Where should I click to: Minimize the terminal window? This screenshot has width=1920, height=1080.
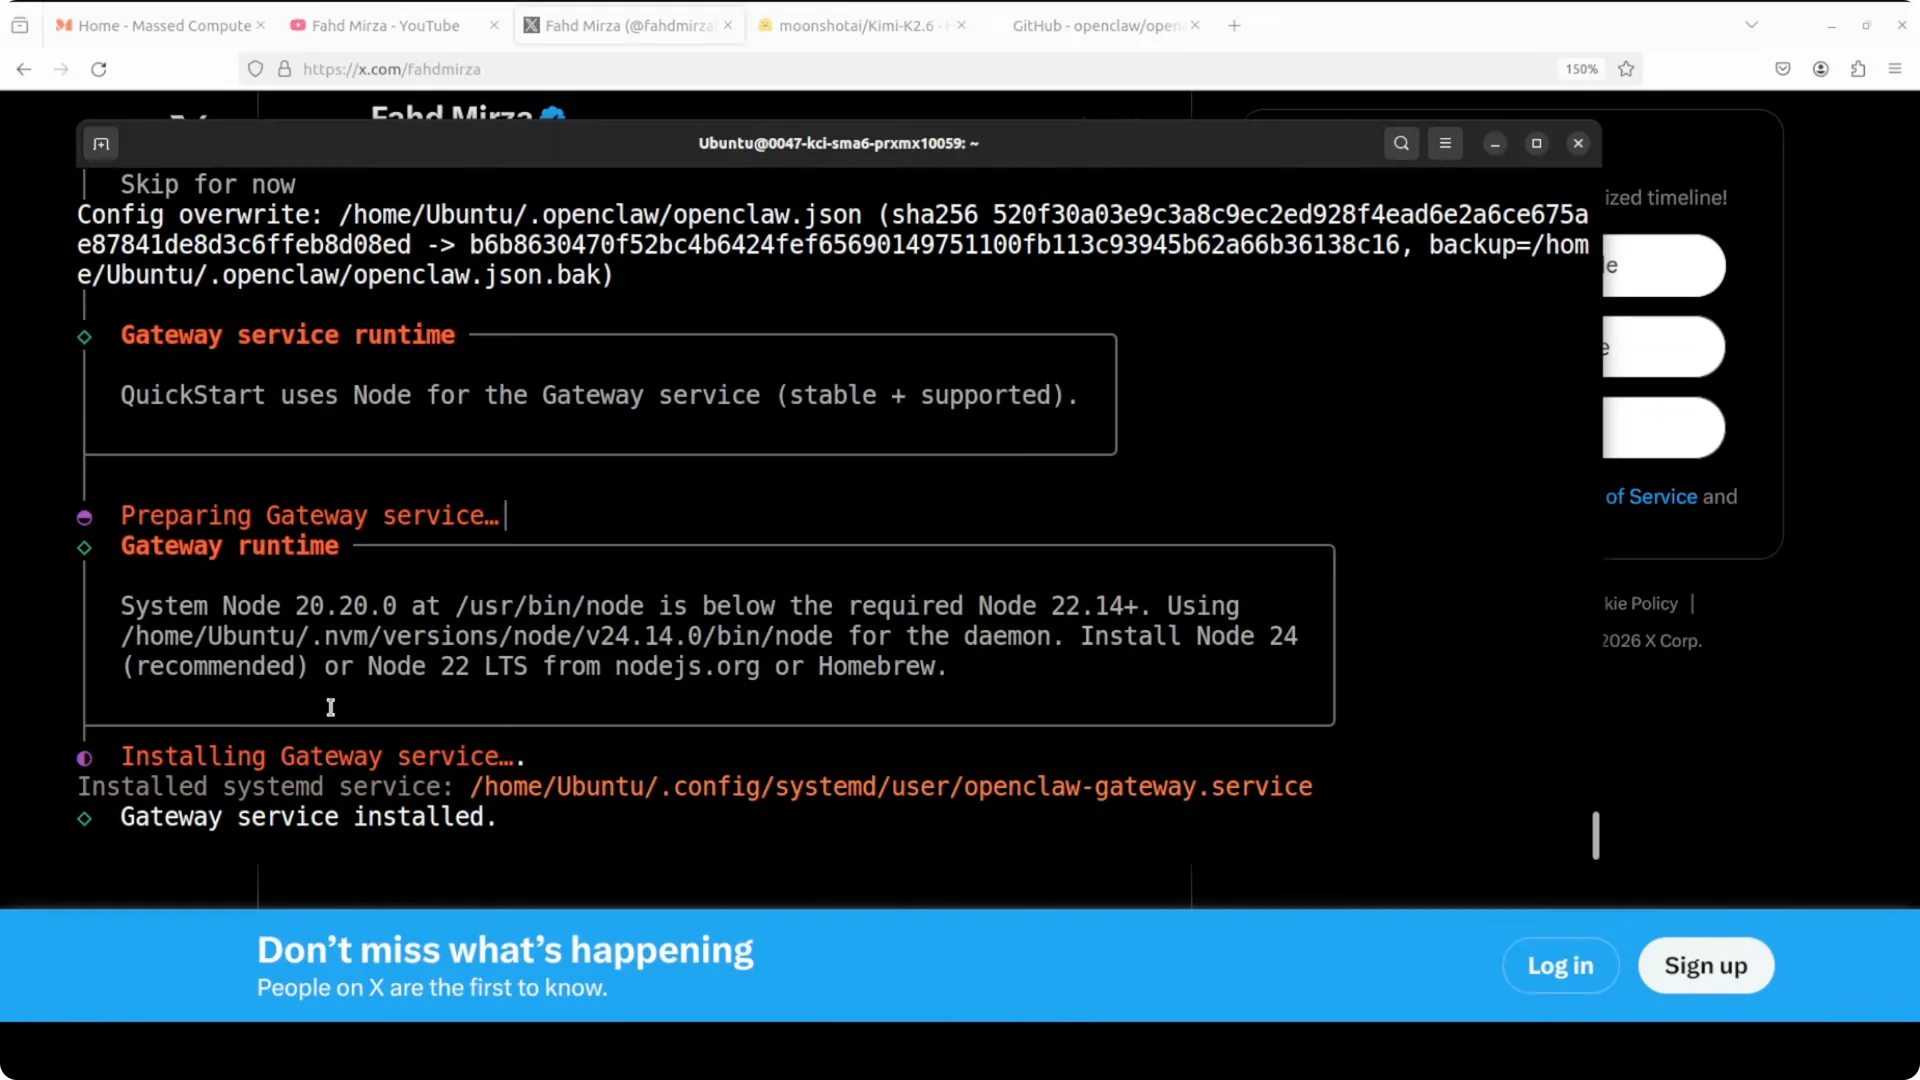coord(1495,144)
